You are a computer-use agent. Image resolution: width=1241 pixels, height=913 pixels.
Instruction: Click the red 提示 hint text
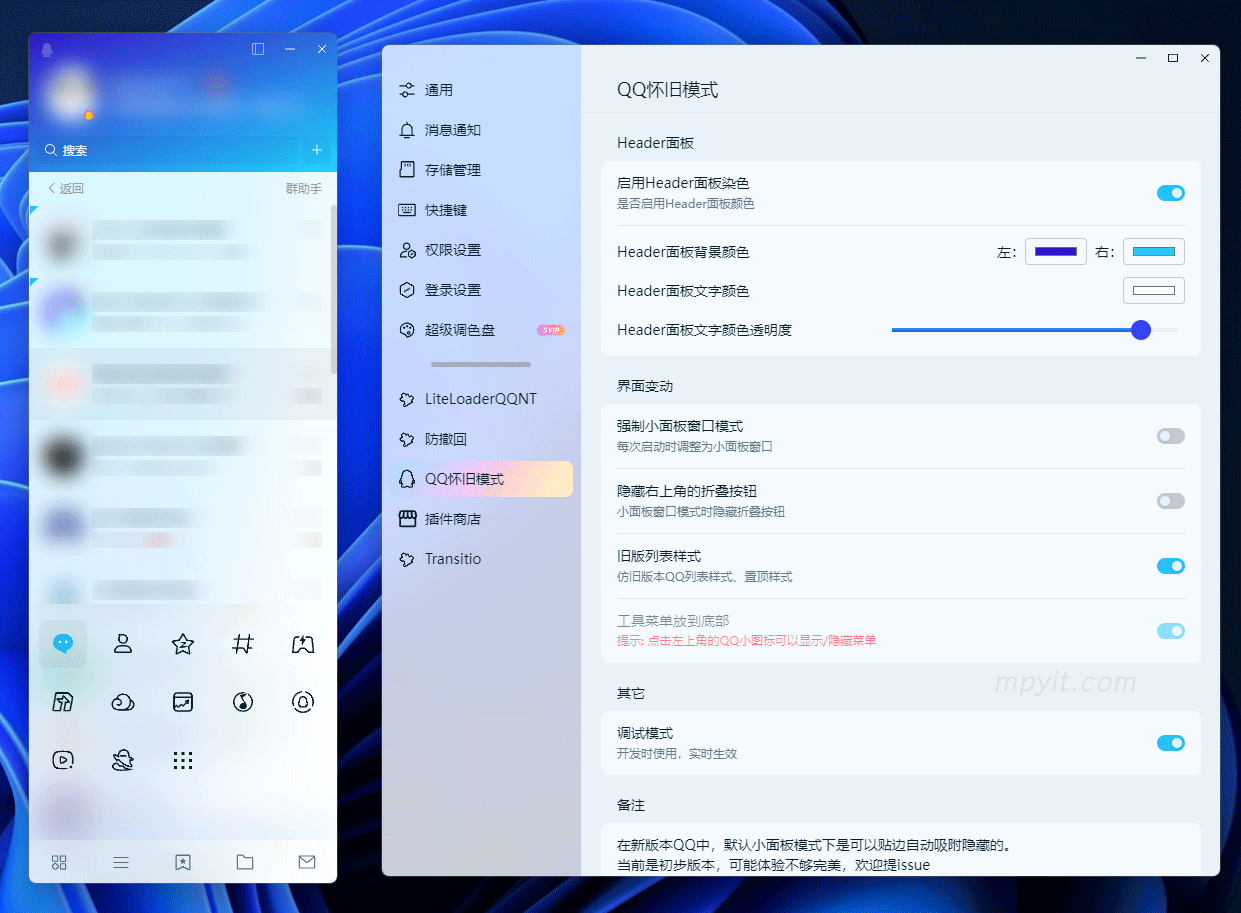[x=747, y=641]
